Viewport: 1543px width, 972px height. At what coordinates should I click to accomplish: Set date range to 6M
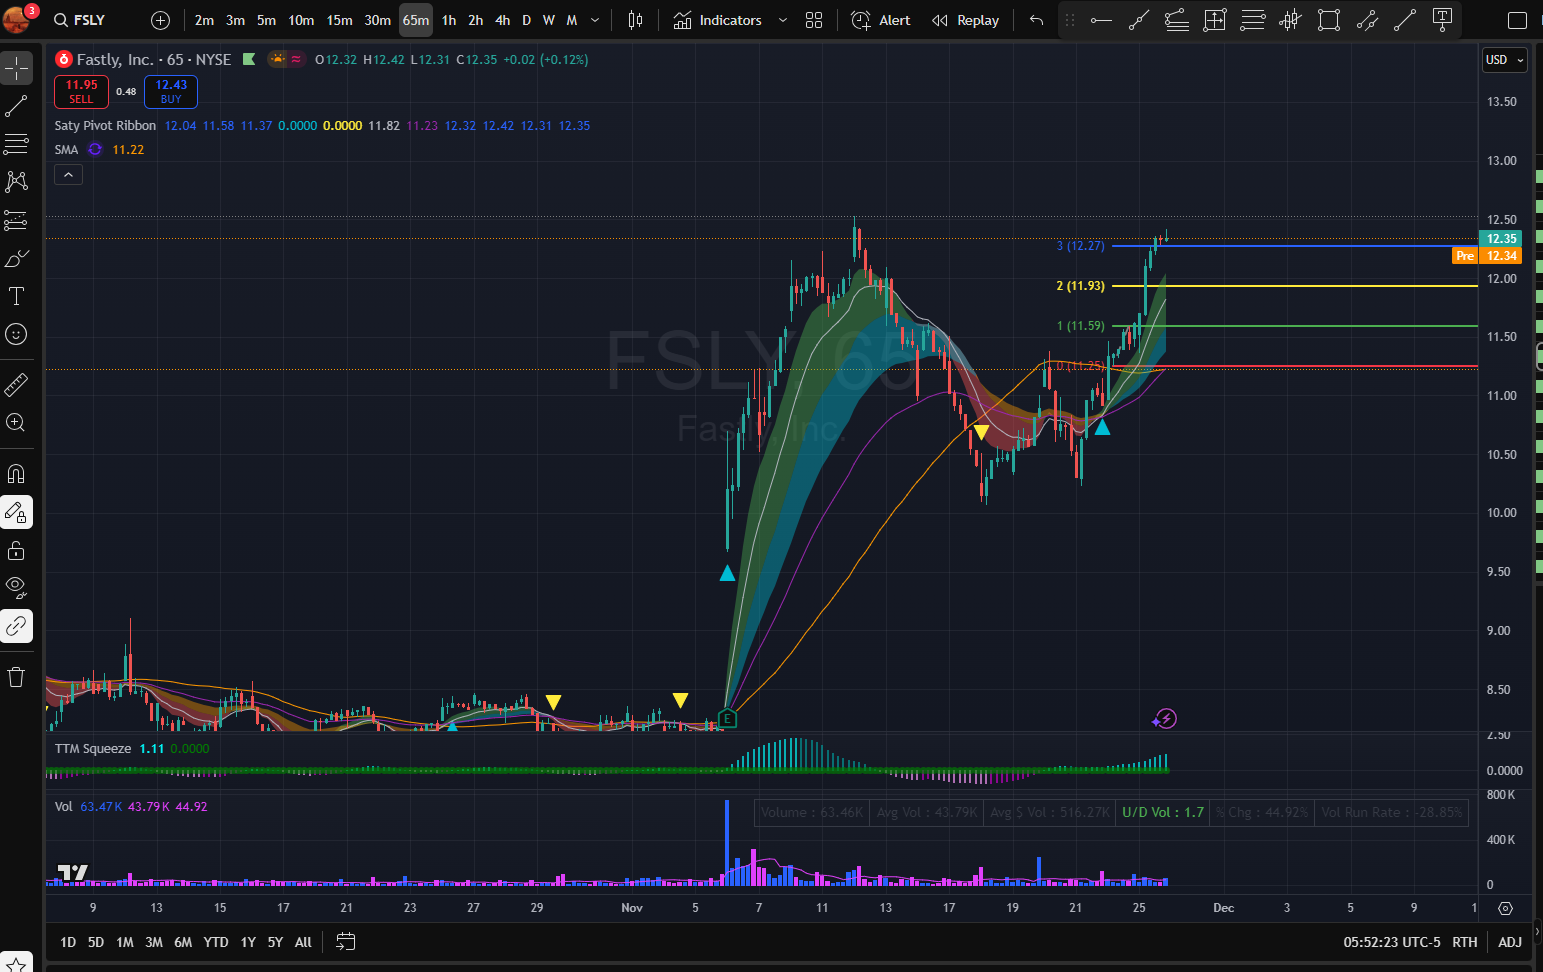point(183,942)
